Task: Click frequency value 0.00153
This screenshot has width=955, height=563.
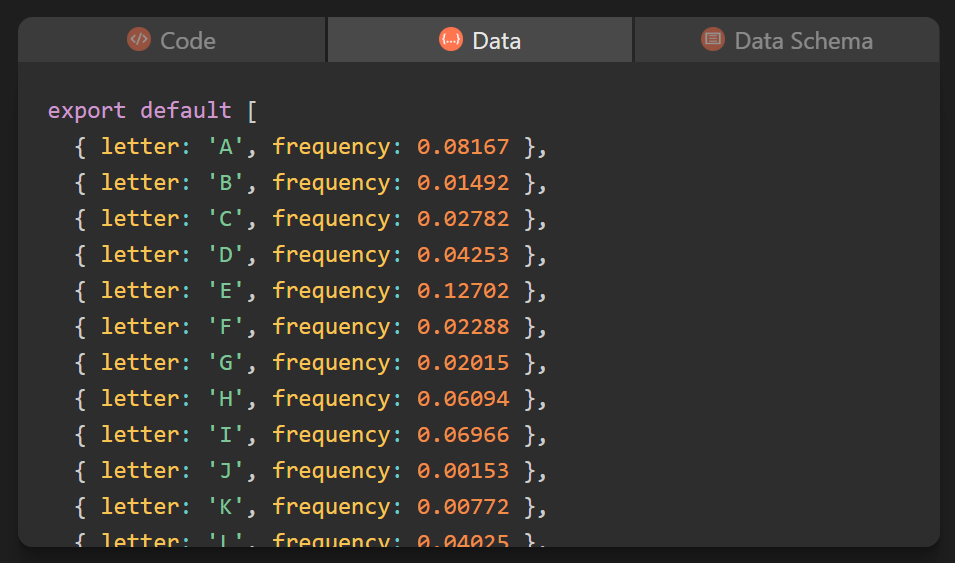Action: point(463,470)
